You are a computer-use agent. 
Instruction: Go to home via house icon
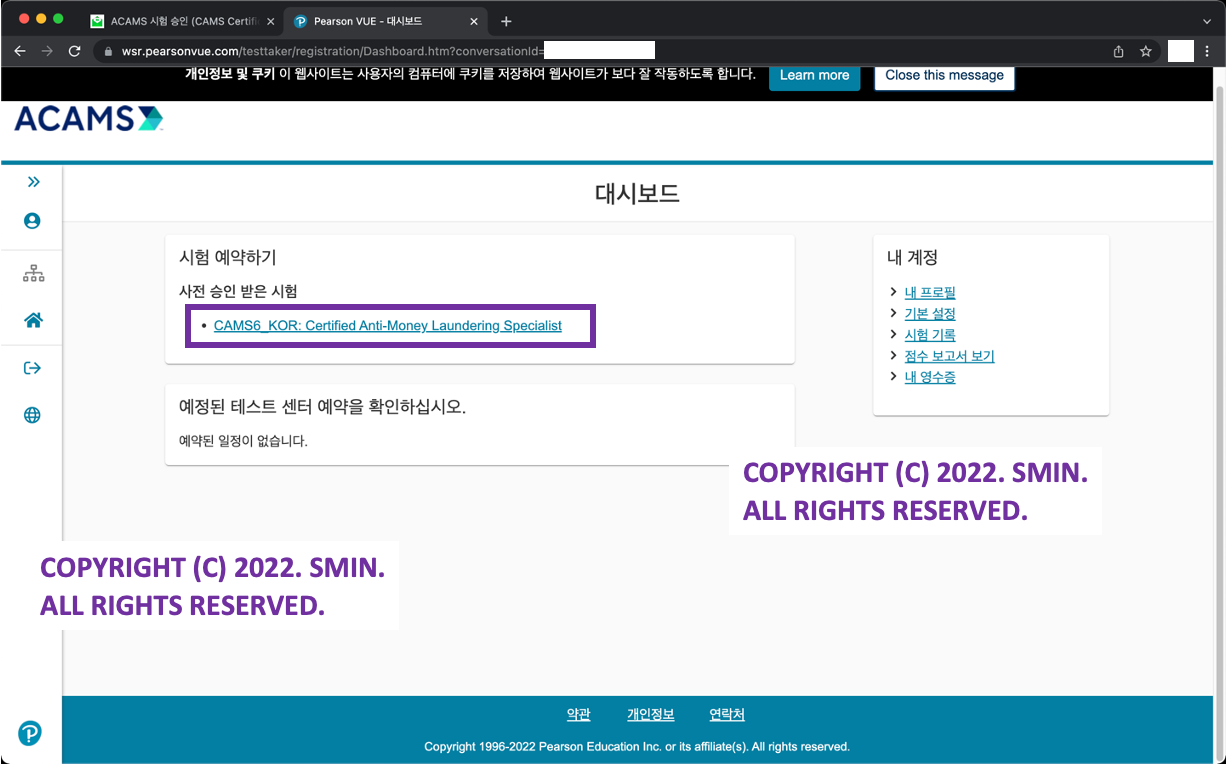tap(33, 321)
